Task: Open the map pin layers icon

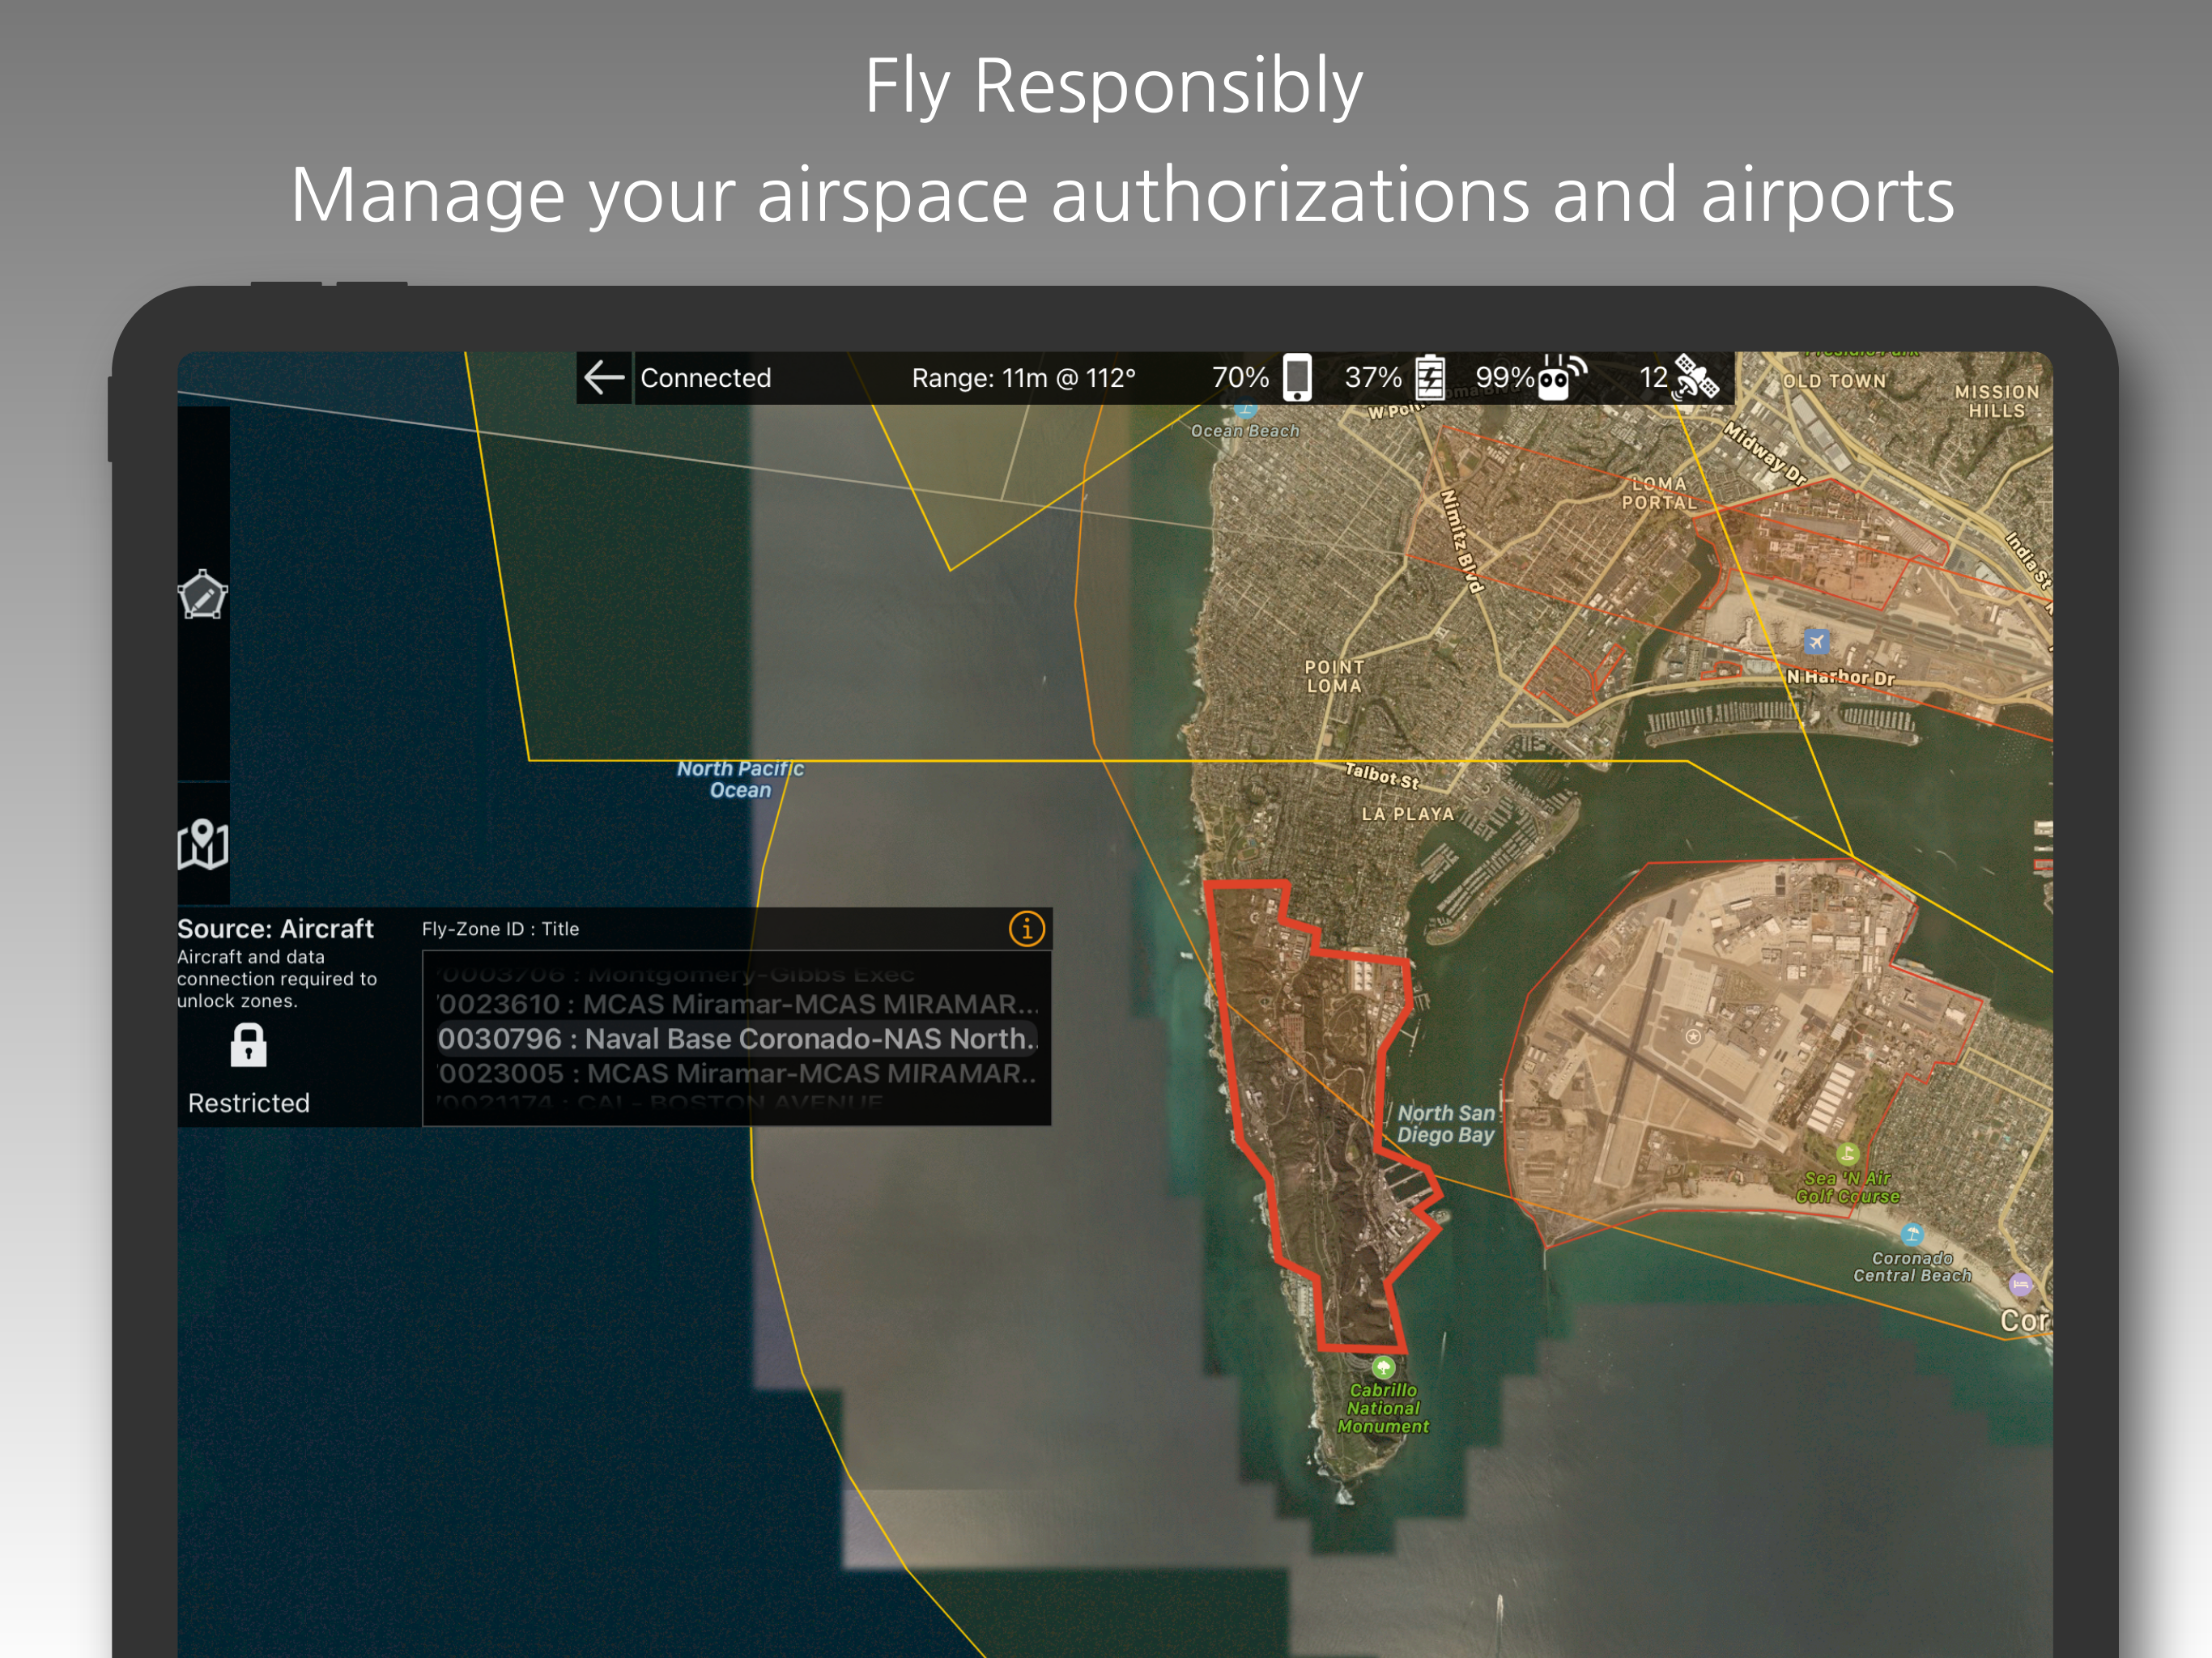Action: 203,845
